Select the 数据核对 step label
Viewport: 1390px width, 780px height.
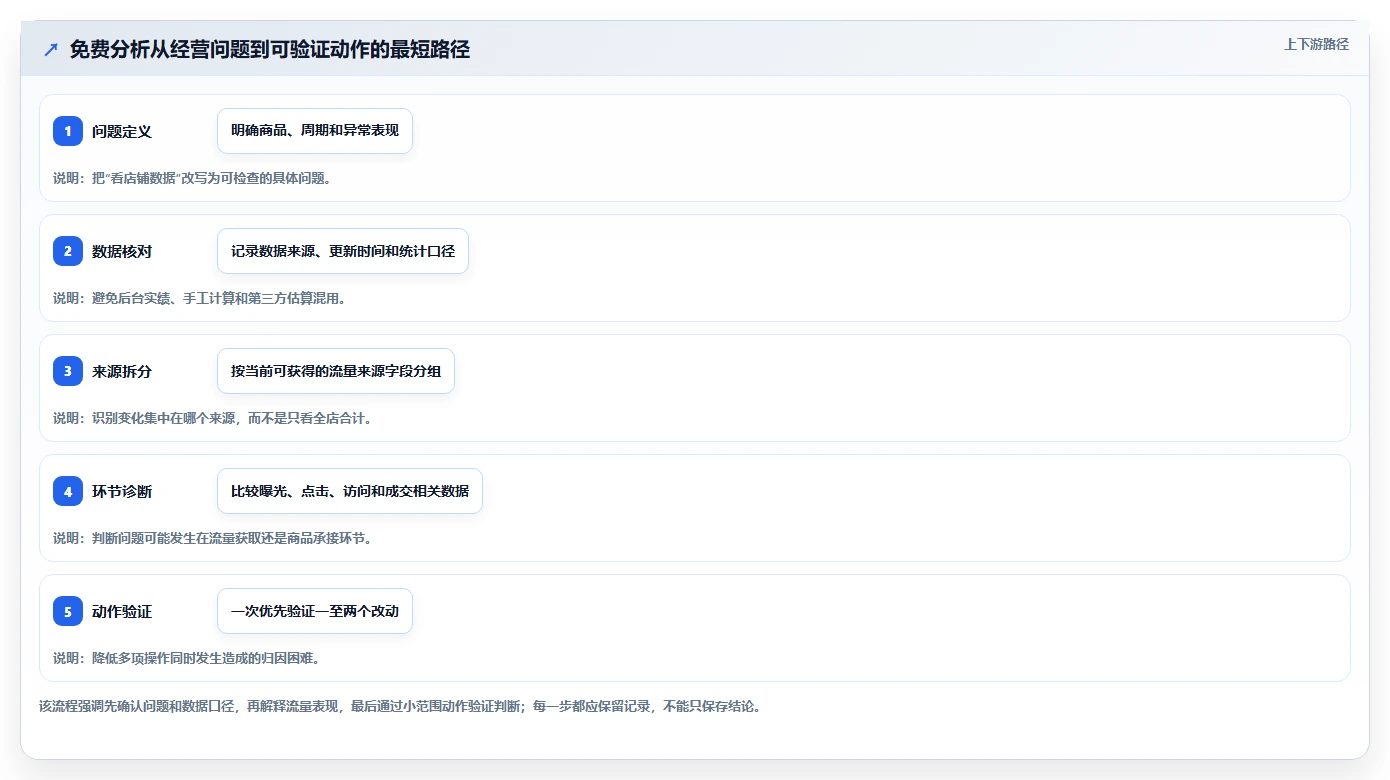122,251
